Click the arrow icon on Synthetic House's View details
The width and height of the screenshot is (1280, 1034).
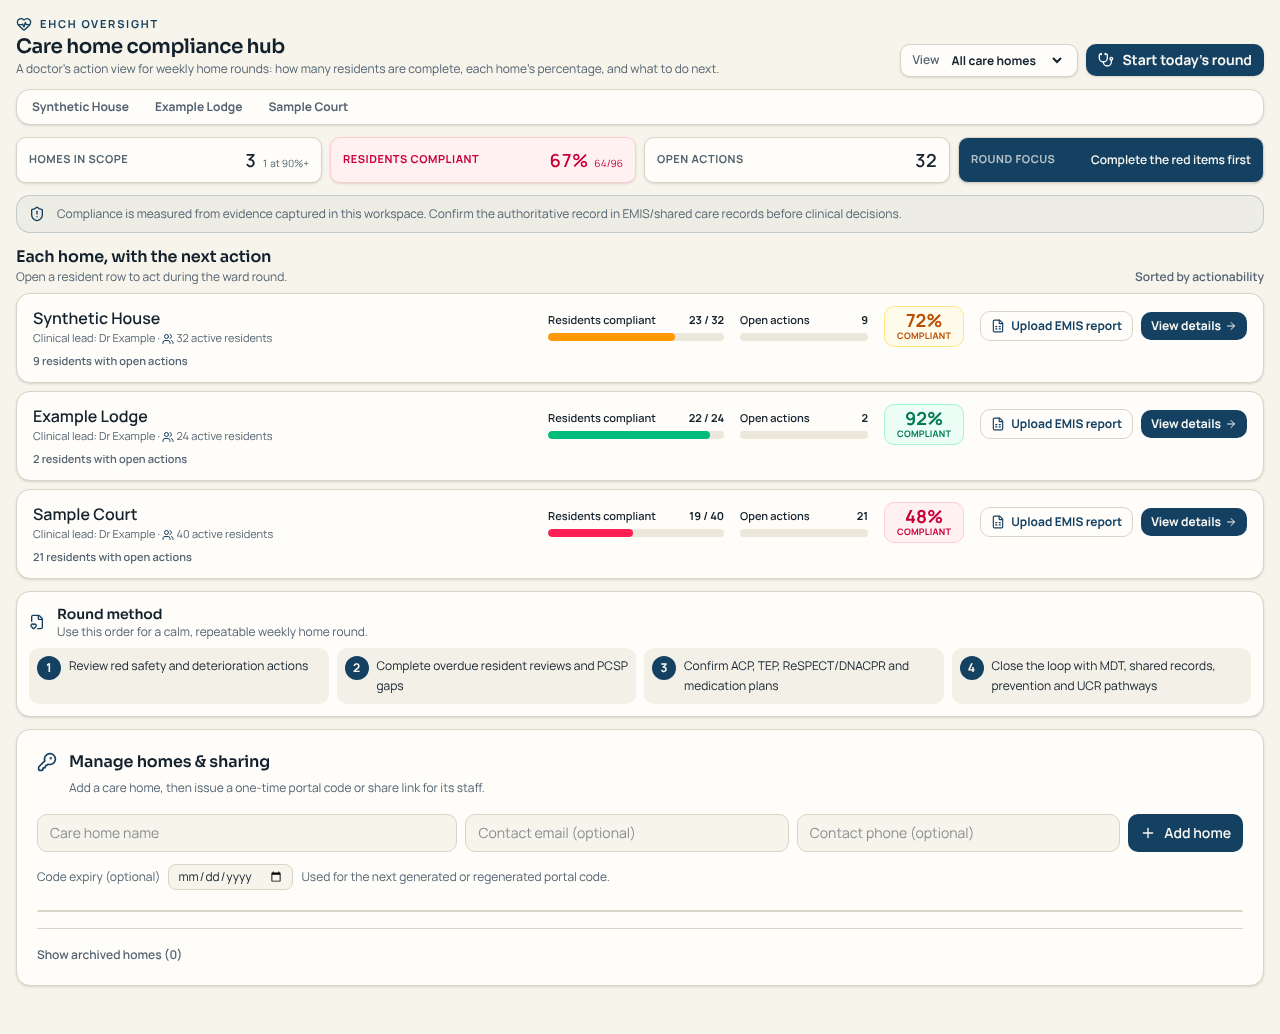coord(1231,326)
